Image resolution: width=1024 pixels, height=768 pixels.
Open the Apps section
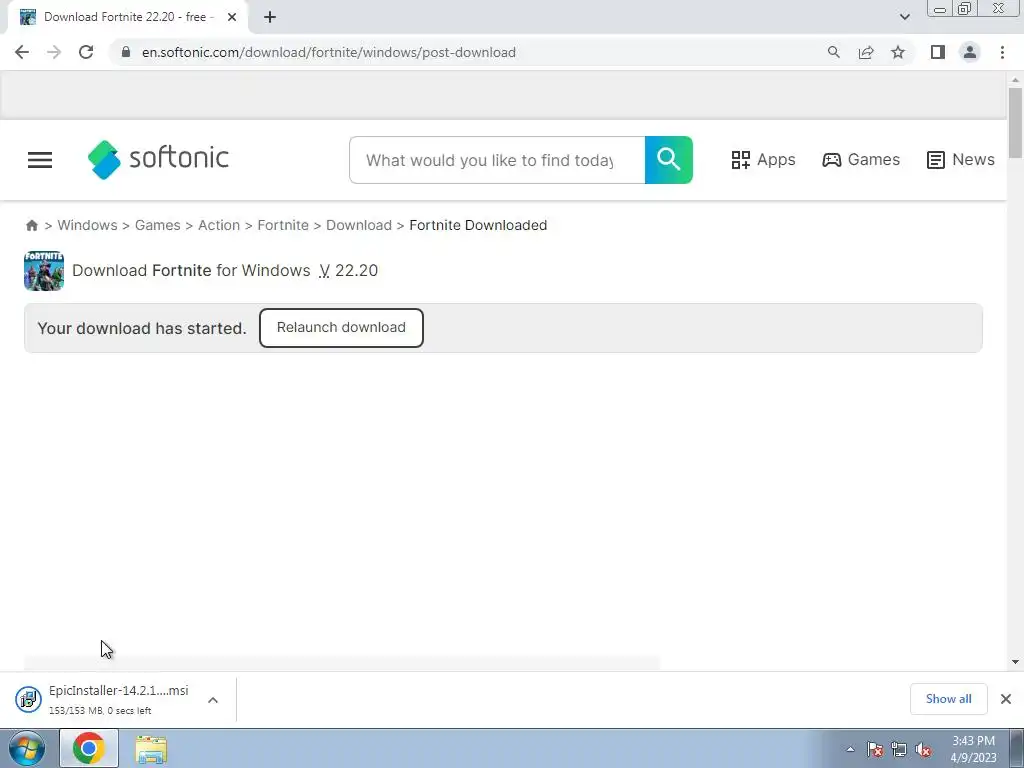pyautogui.click(x=763, y=160)
